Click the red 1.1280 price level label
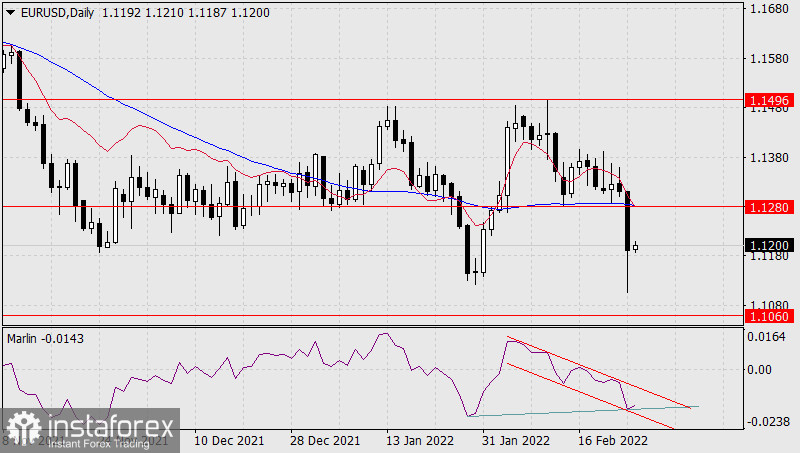The image size is (800, 453). coord(768,207)
